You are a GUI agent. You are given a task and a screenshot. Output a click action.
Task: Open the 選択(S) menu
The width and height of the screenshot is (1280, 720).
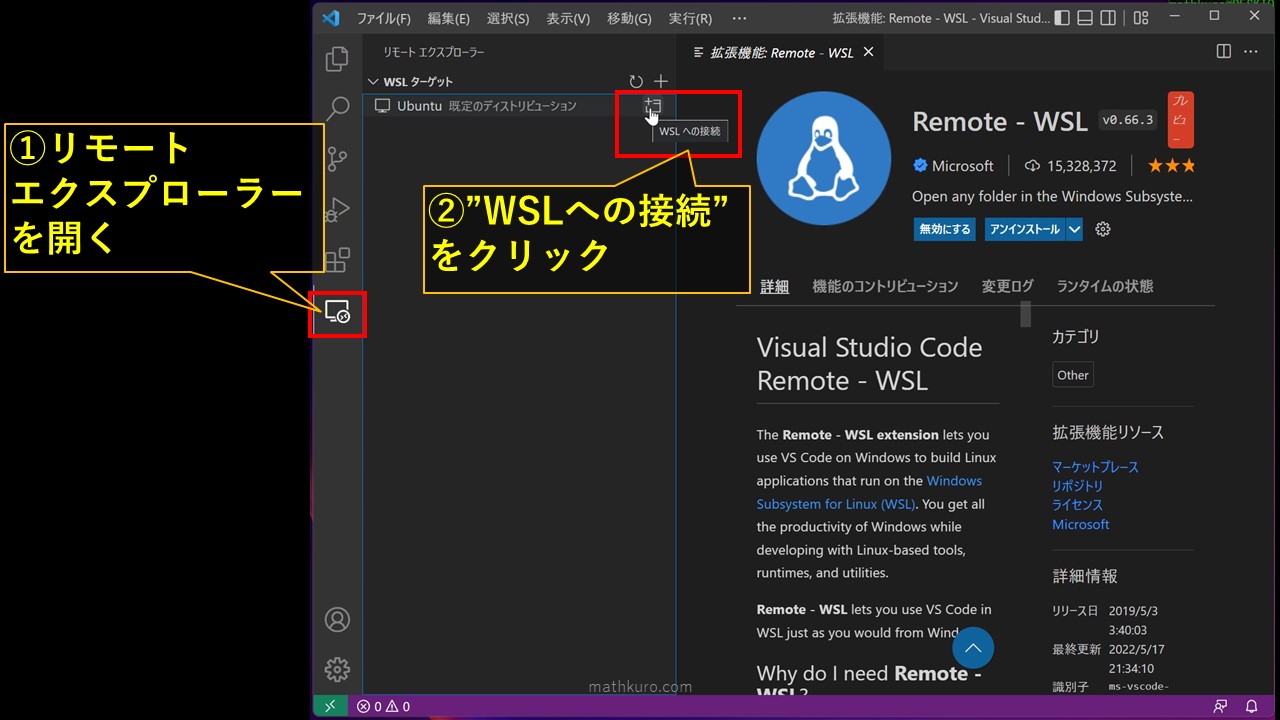(x=508, y=19)
